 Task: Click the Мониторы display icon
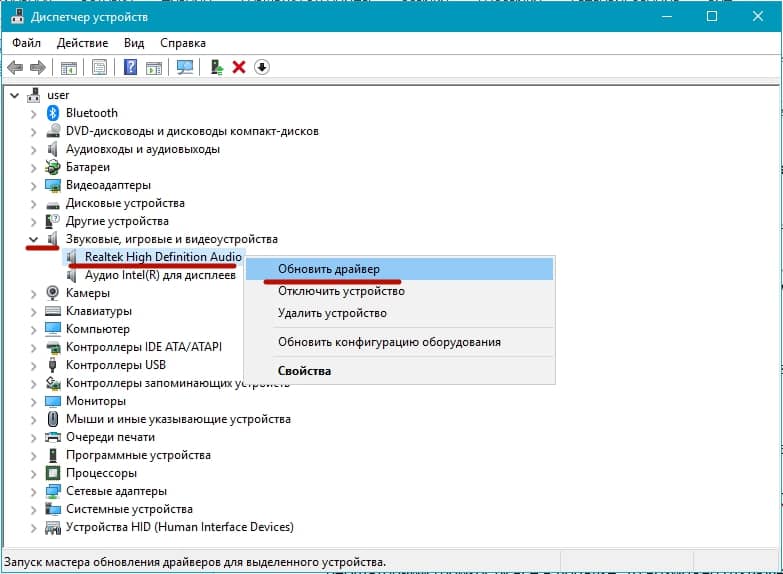click(53, 401)
